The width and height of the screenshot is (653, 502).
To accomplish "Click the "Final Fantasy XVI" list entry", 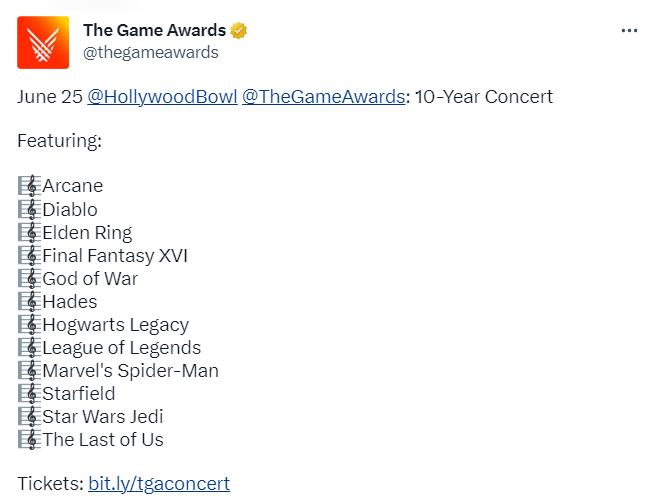I will coord(115,256).
